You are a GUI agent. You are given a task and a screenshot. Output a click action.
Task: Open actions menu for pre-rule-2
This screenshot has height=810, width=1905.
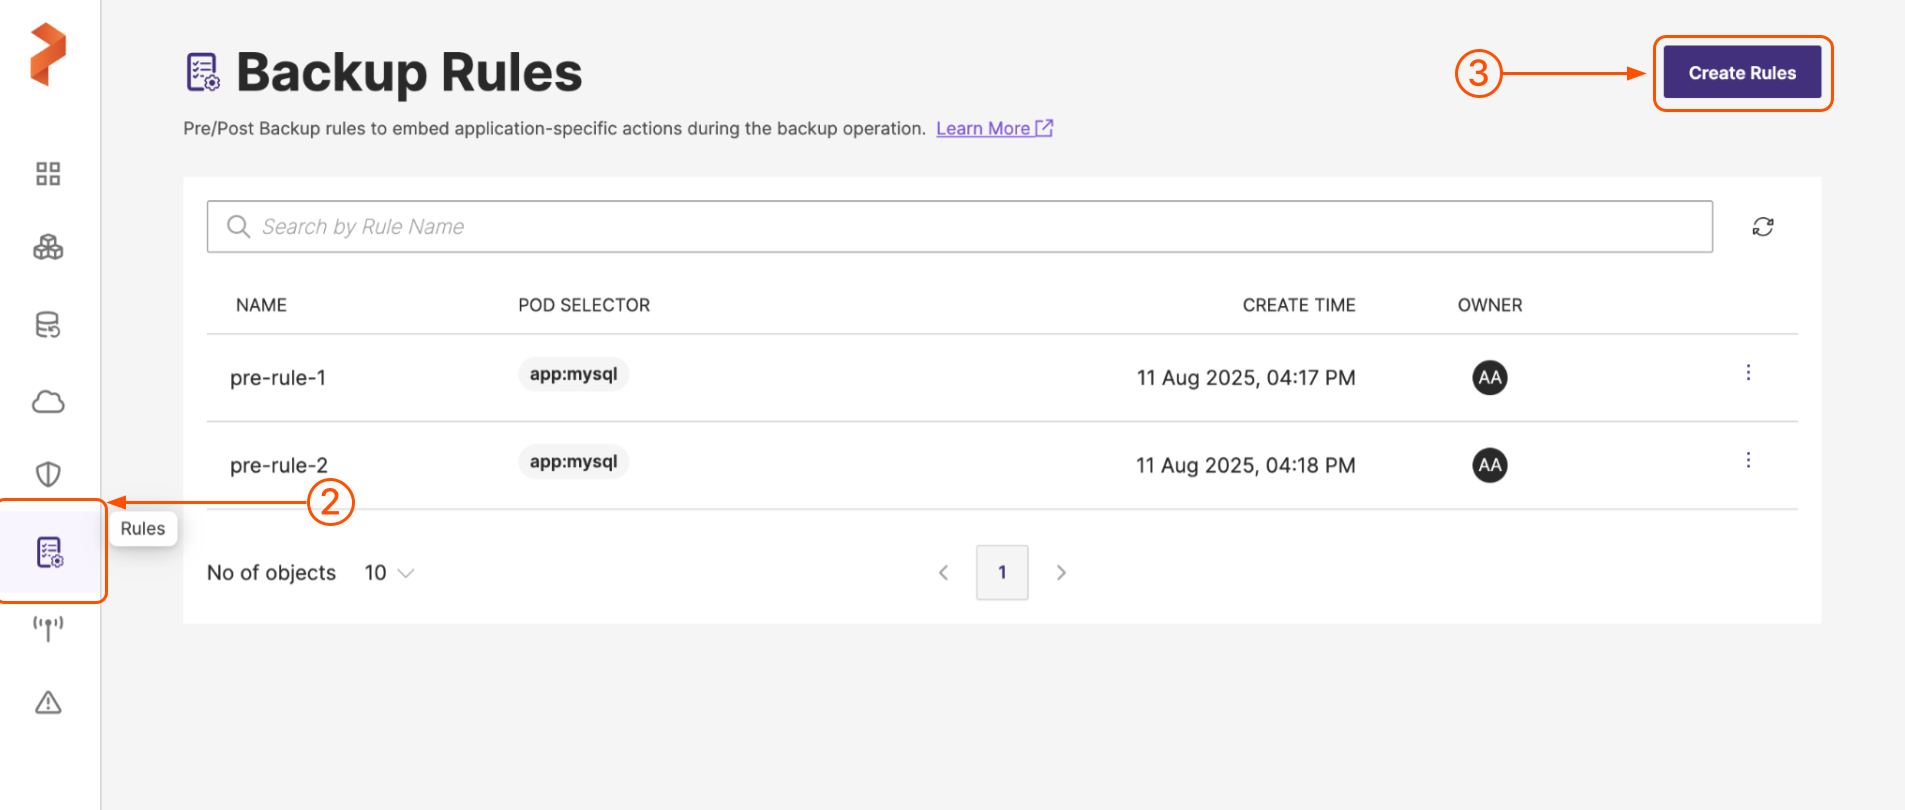(x=1747, y=460)
